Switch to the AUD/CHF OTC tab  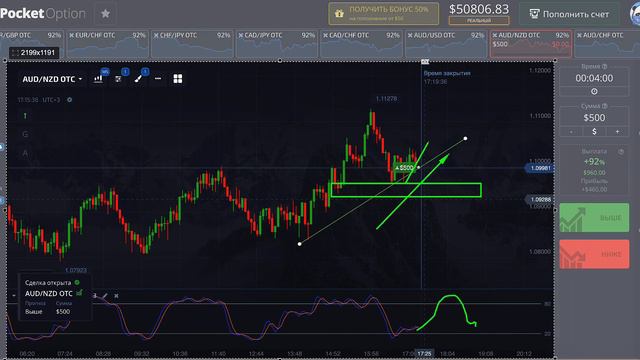click(608, 43)
